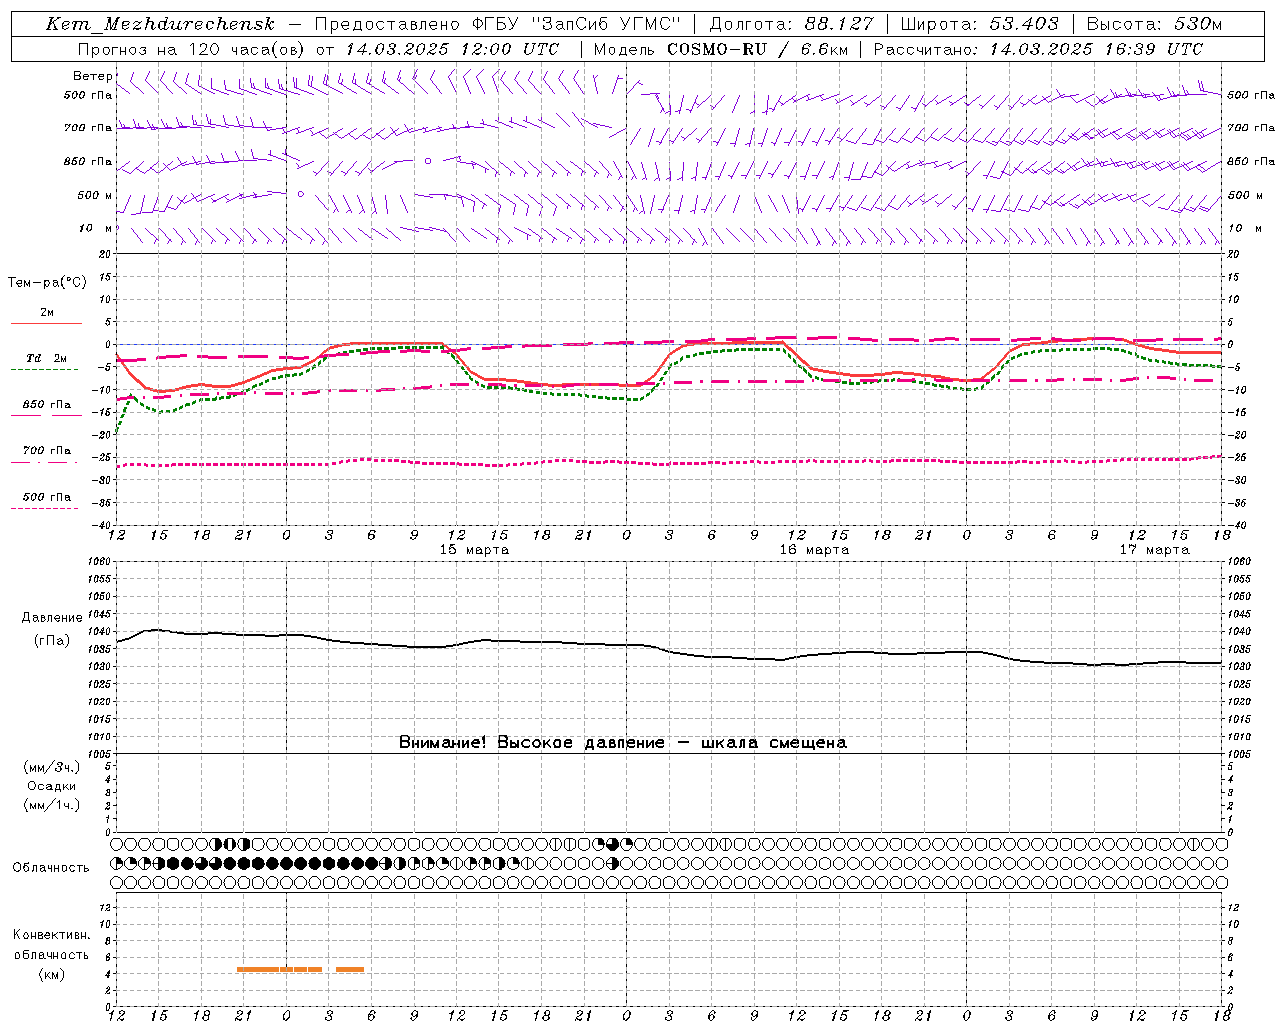Click the '2м' temperature legend entry
The height and width of the screenshot is (1024, 1280).
point(47,313)
